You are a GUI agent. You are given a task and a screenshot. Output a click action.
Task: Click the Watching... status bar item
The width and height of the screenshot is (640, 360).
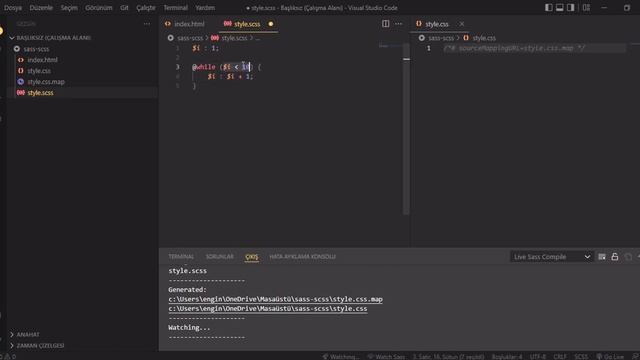click(341, 357)
